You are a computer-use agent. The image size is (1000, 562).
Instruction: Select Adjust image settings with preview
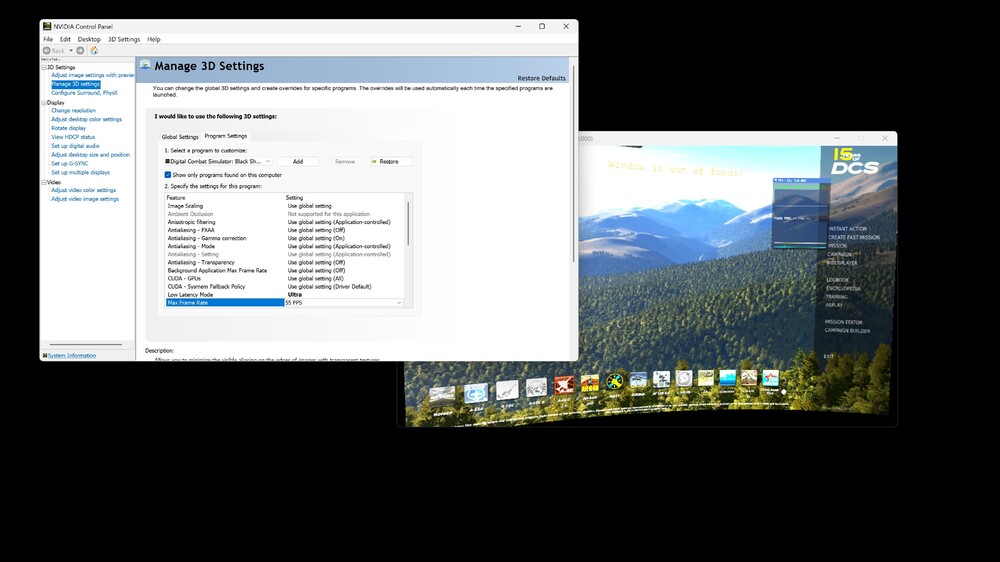[x=93, y=75]
